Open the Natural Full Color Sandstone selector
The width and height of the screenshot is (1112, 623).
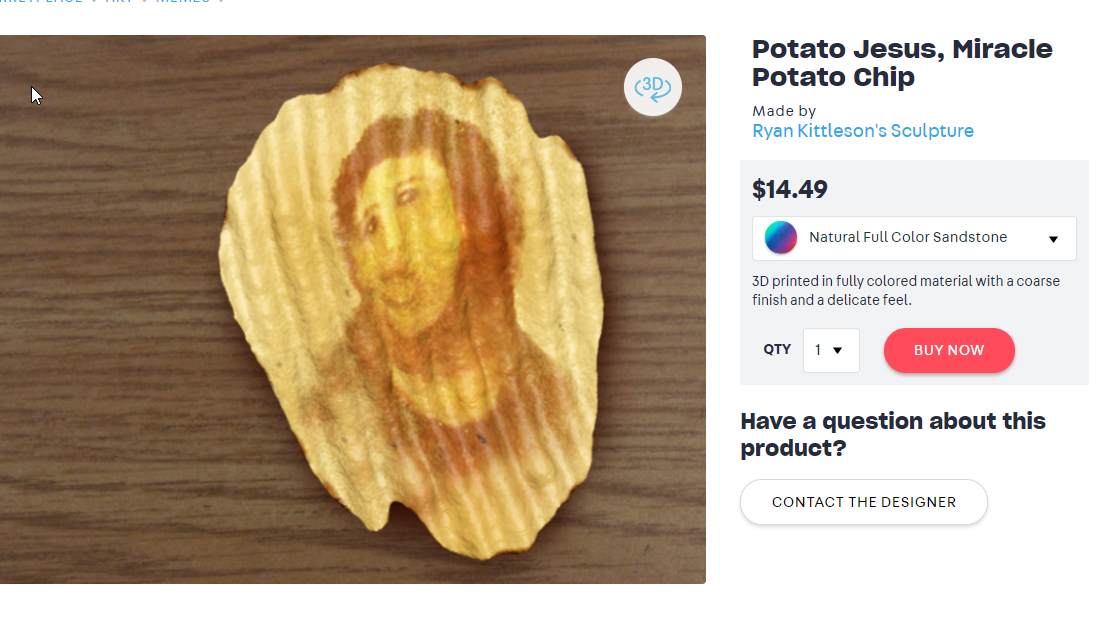coord(908,238)
